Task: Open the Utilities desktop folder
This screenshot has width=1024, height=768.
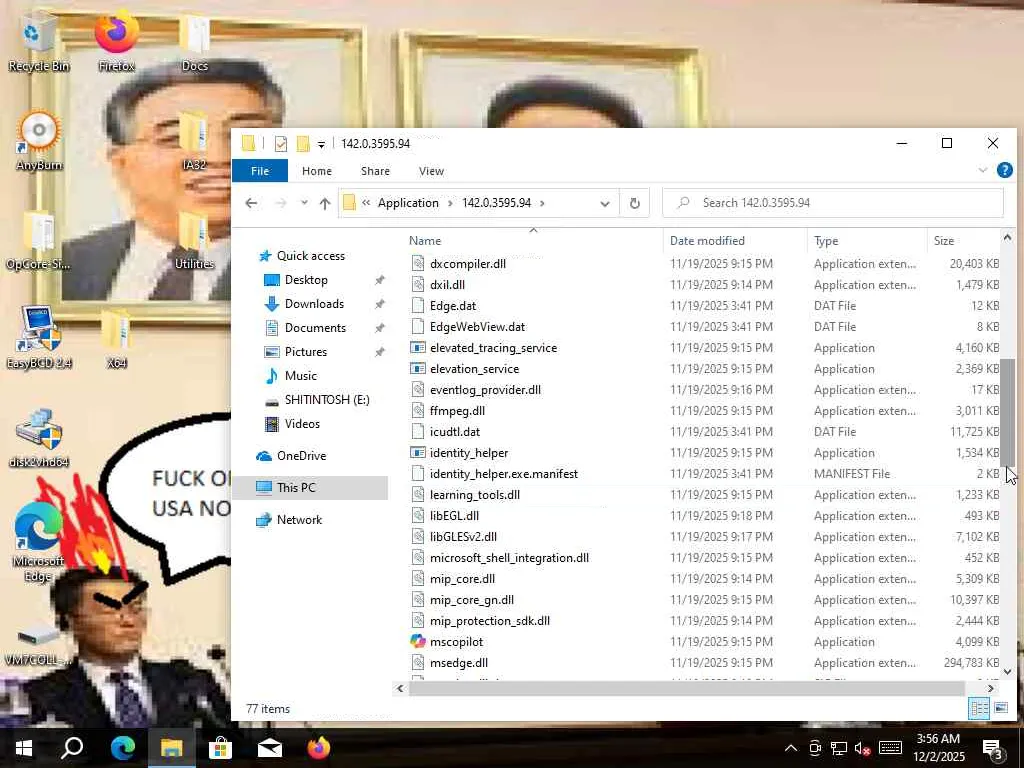Action: click(194, 240)
